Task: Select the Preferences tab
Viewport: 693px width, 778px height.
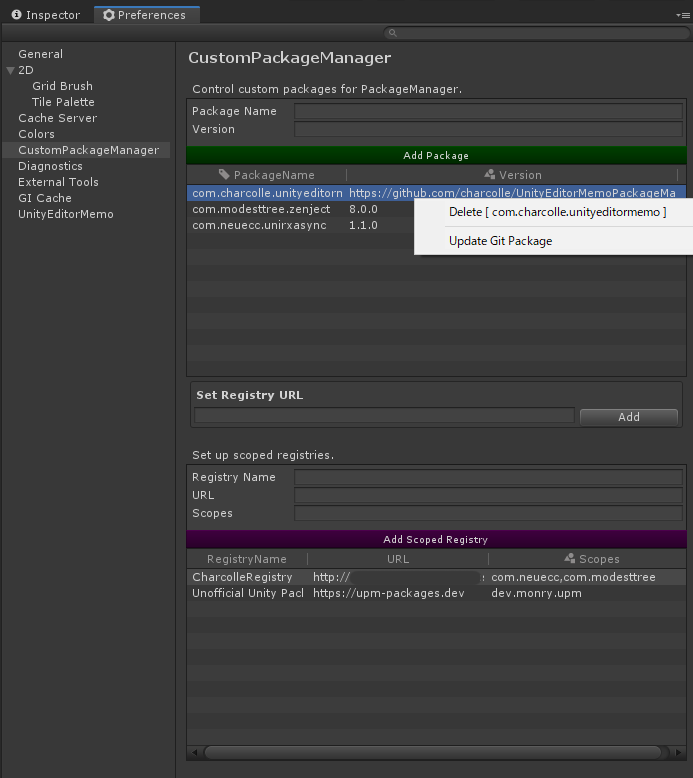Action: pyautogui.click(x=146, y=15)
